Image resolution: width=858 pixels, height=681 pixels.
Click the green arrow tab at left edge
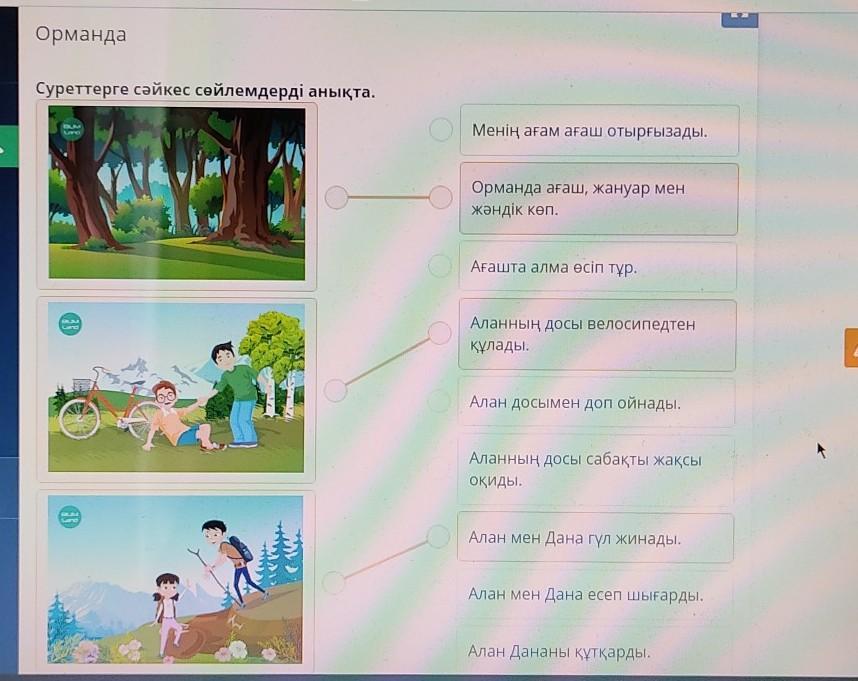[x=9, y=147]
